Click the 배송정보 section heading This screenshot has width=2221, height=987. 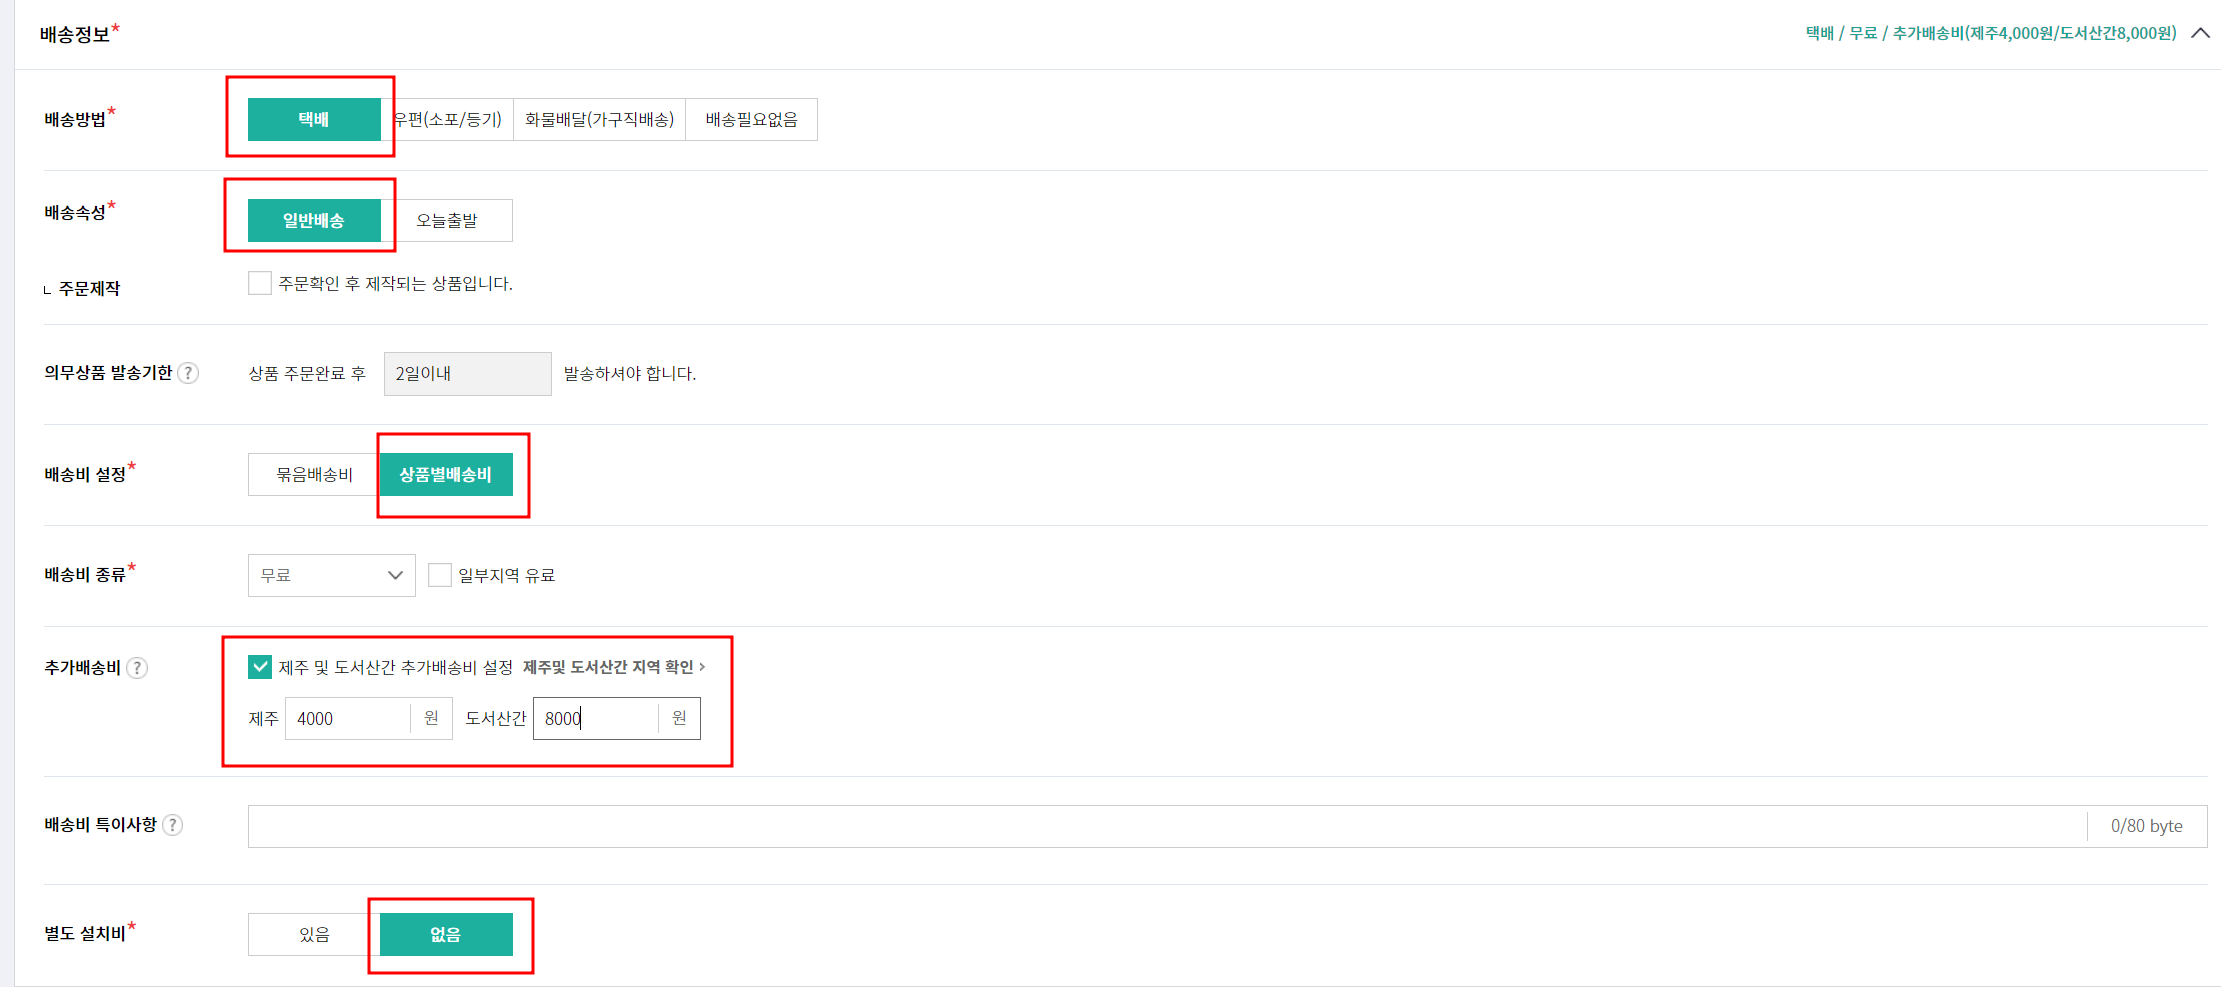[x=75, y=34]
